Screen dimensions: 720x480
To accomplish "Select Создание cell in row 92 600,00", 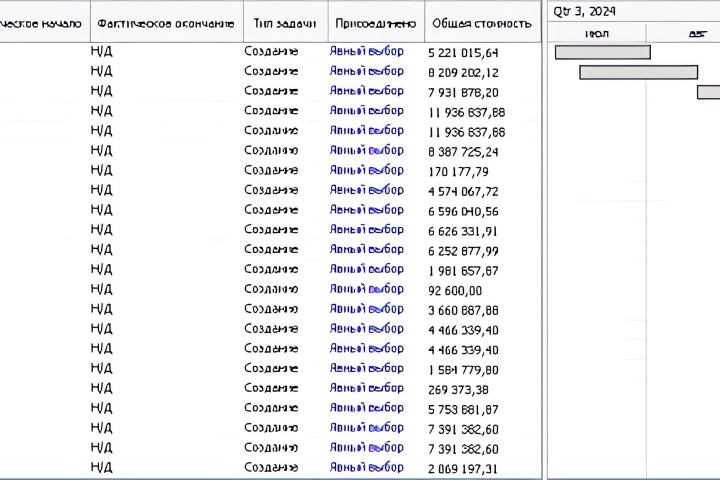I will tap(271, 289).
